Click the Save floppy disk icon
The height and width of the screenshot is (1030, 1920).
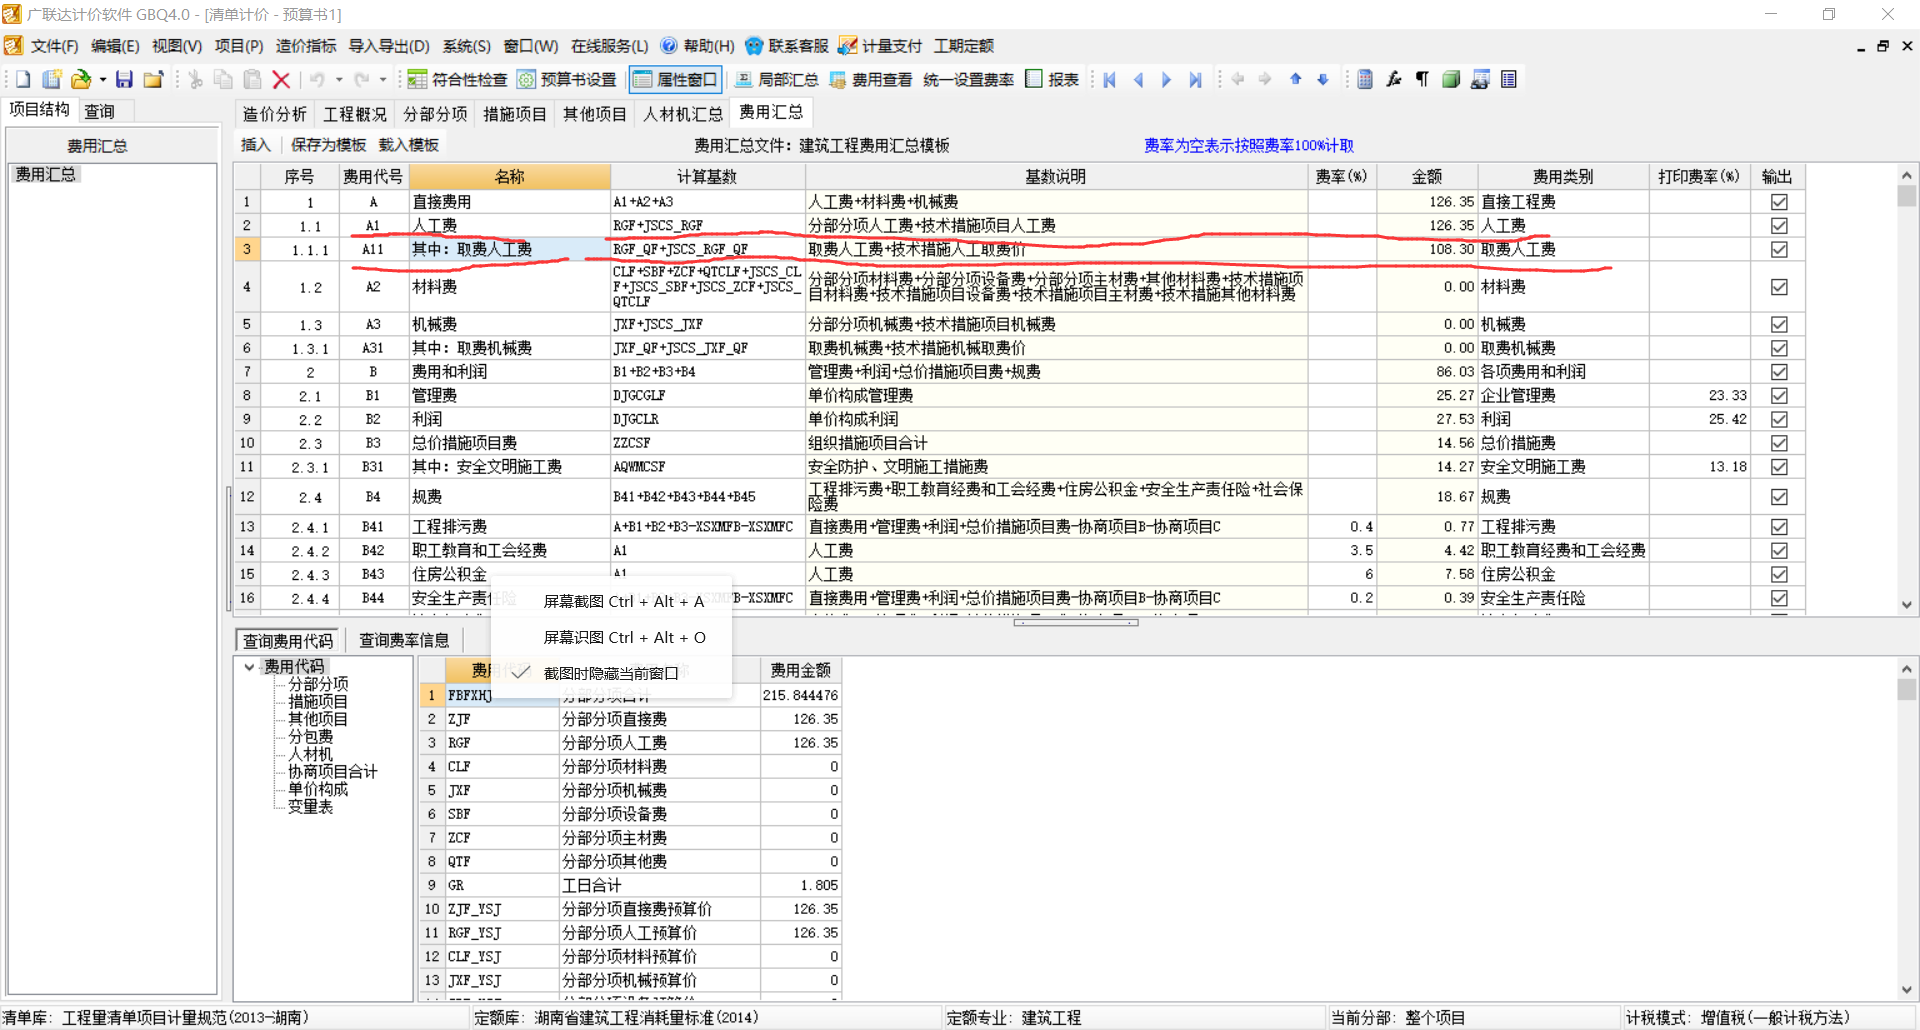(x=124, y=79)
